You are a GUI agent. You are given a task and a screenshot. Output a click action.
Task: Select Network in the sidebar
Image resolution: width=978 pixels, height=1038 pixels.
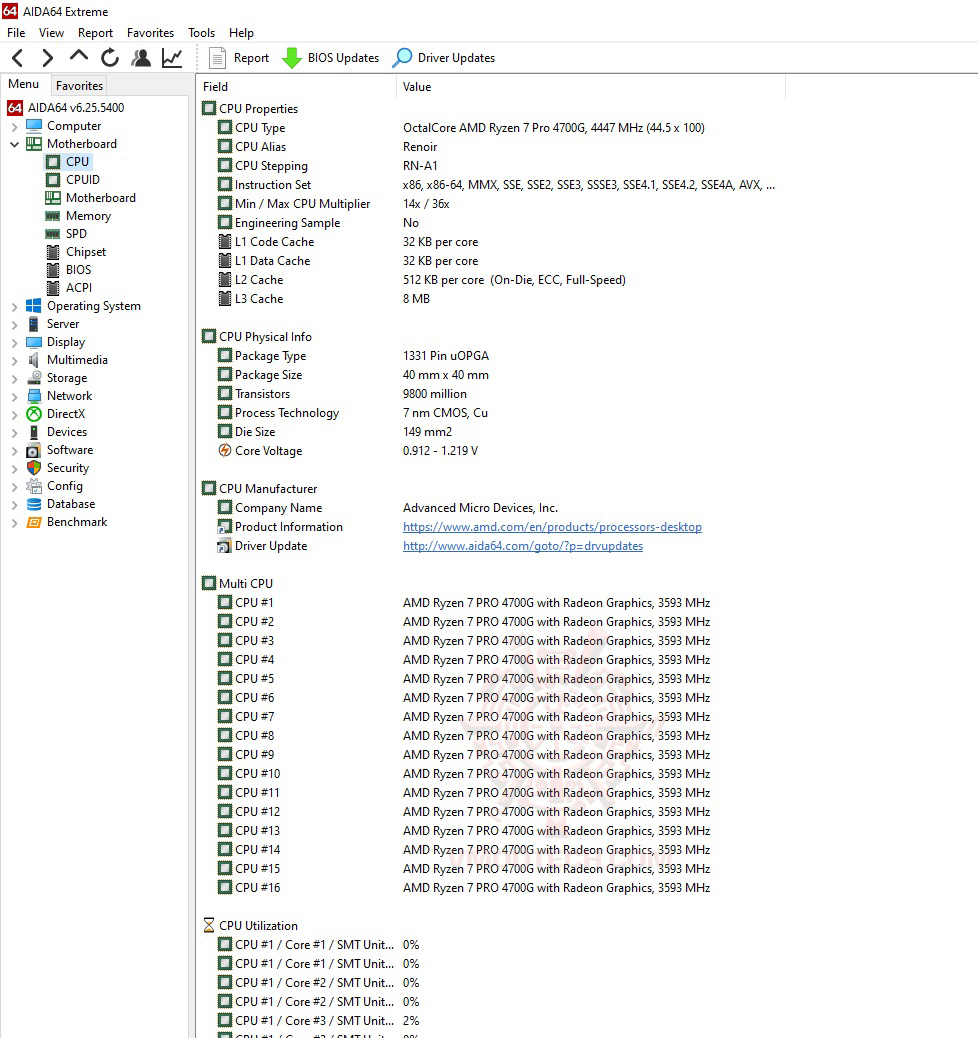(x=59, y=396)
